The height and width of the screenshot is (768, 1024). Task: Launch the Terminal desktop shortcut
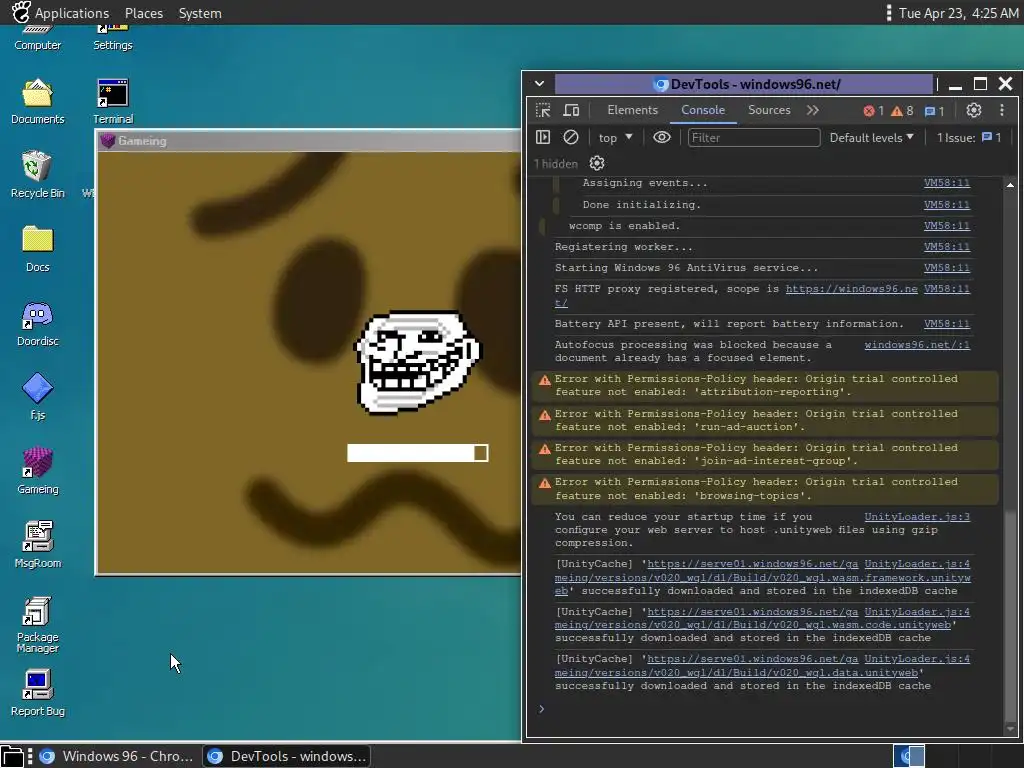pyautogui.click(x=112, y=101)
